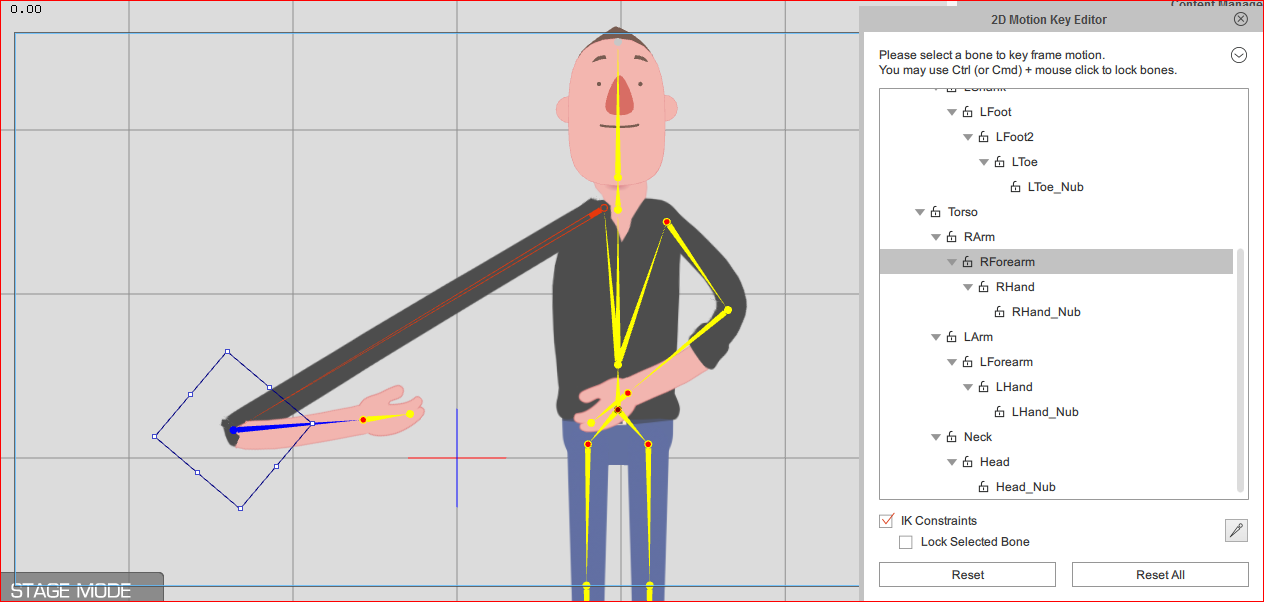Click the lock icon beside Neck
The width and height of the screenshot is (1264, 602).
(x=951, y=437)
